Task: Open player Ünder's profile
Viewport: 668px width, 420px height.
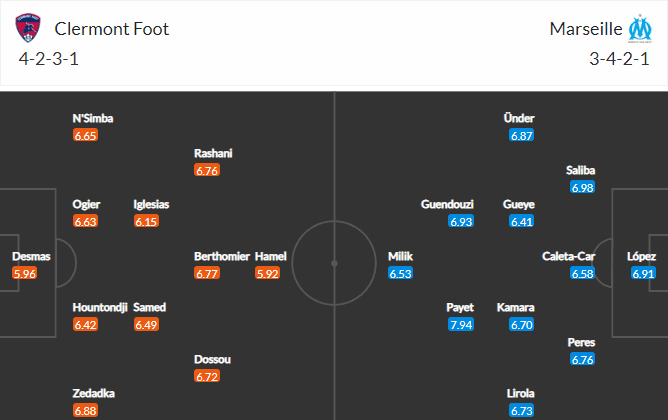Action: (x=519, y=118)
